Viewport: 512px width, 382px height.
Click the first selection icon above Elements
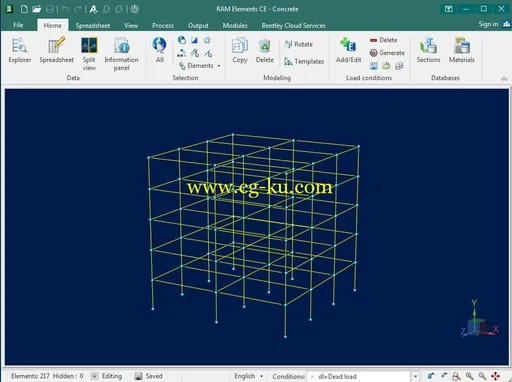point(182,40)
